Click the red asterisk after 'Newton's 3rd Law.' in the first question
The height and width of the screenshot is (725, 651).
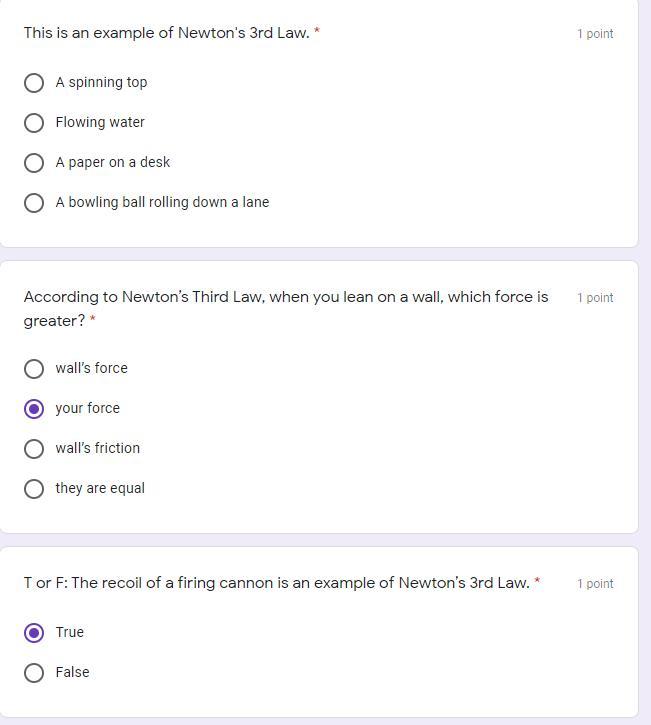click(317, 31)
